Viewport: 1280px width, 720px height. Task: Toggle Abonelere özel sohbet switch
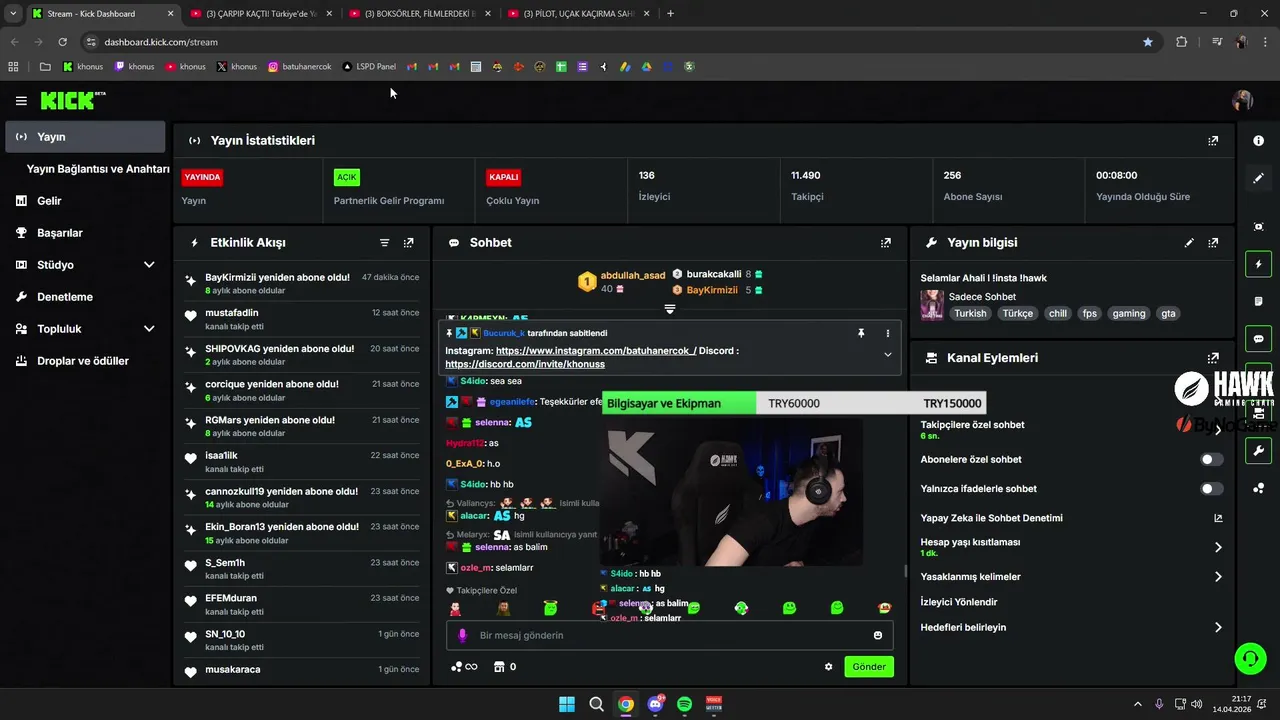click(1212, 460)
